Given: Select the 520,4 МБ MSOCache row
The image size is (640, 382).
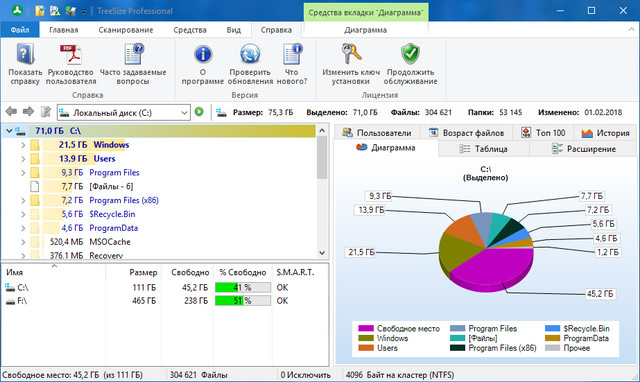Looking at the screenshot, I should click(159, 242).
